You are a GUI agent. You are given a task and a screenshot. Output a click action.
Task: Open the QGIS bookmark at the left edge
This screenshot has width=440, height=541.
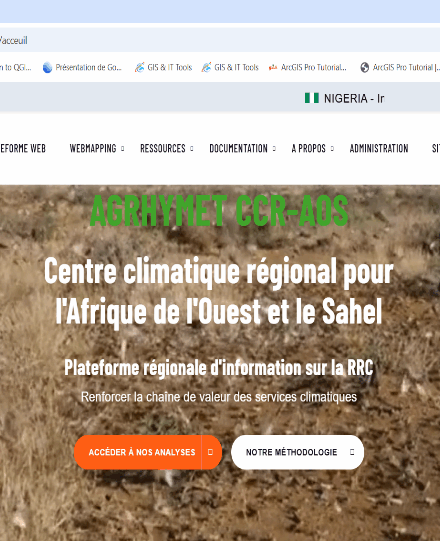(16, 67)
